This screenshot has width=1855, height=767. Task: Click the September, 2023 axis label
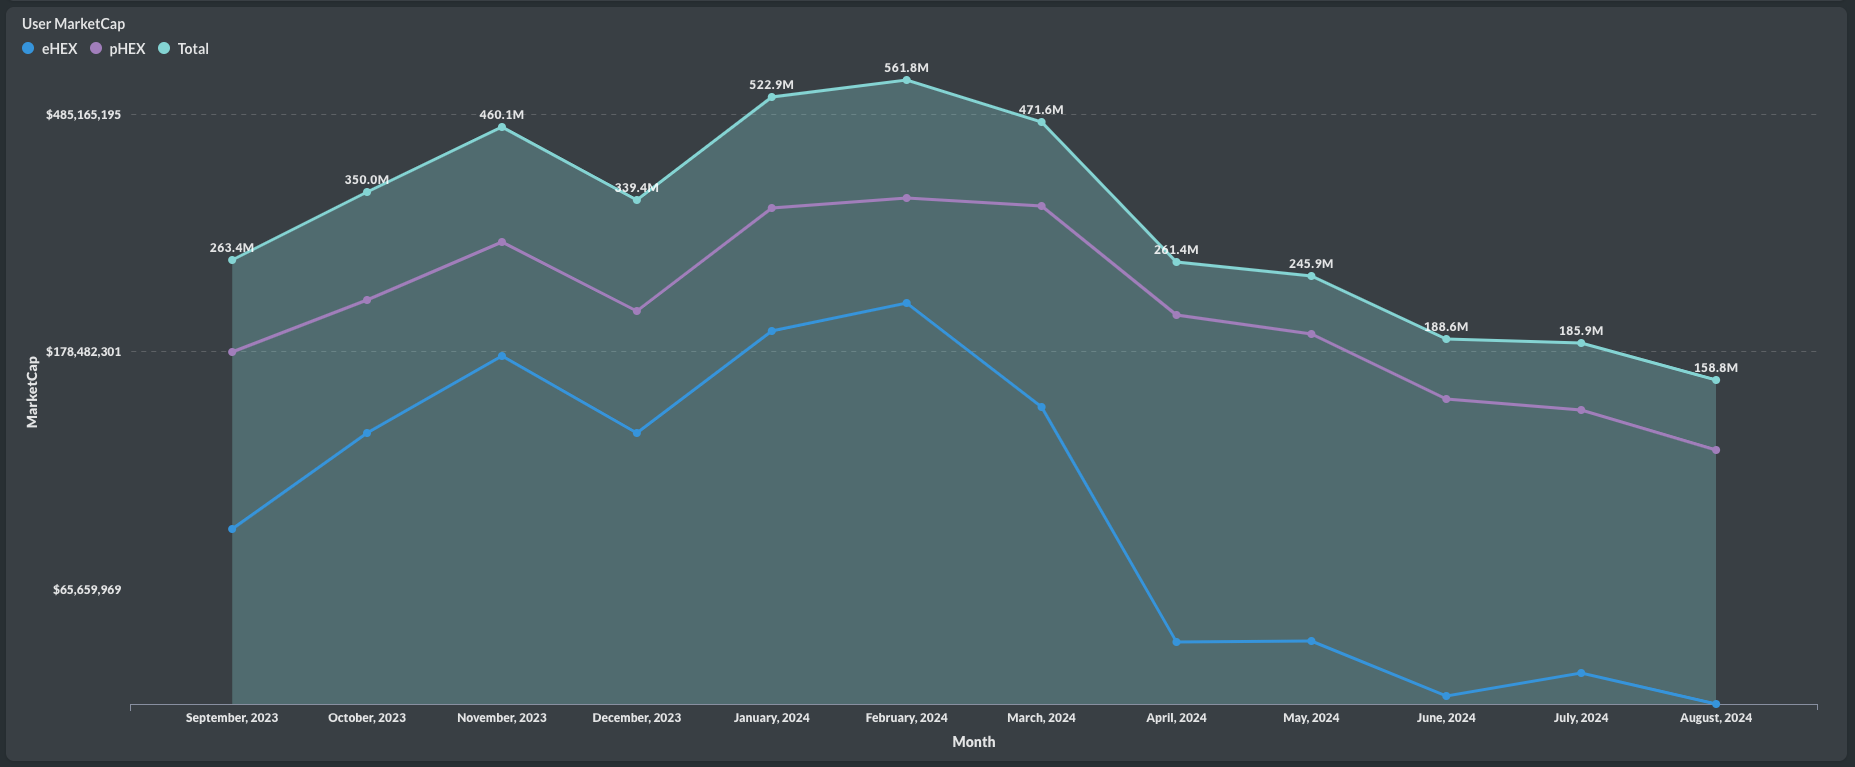tap(232, 718)
